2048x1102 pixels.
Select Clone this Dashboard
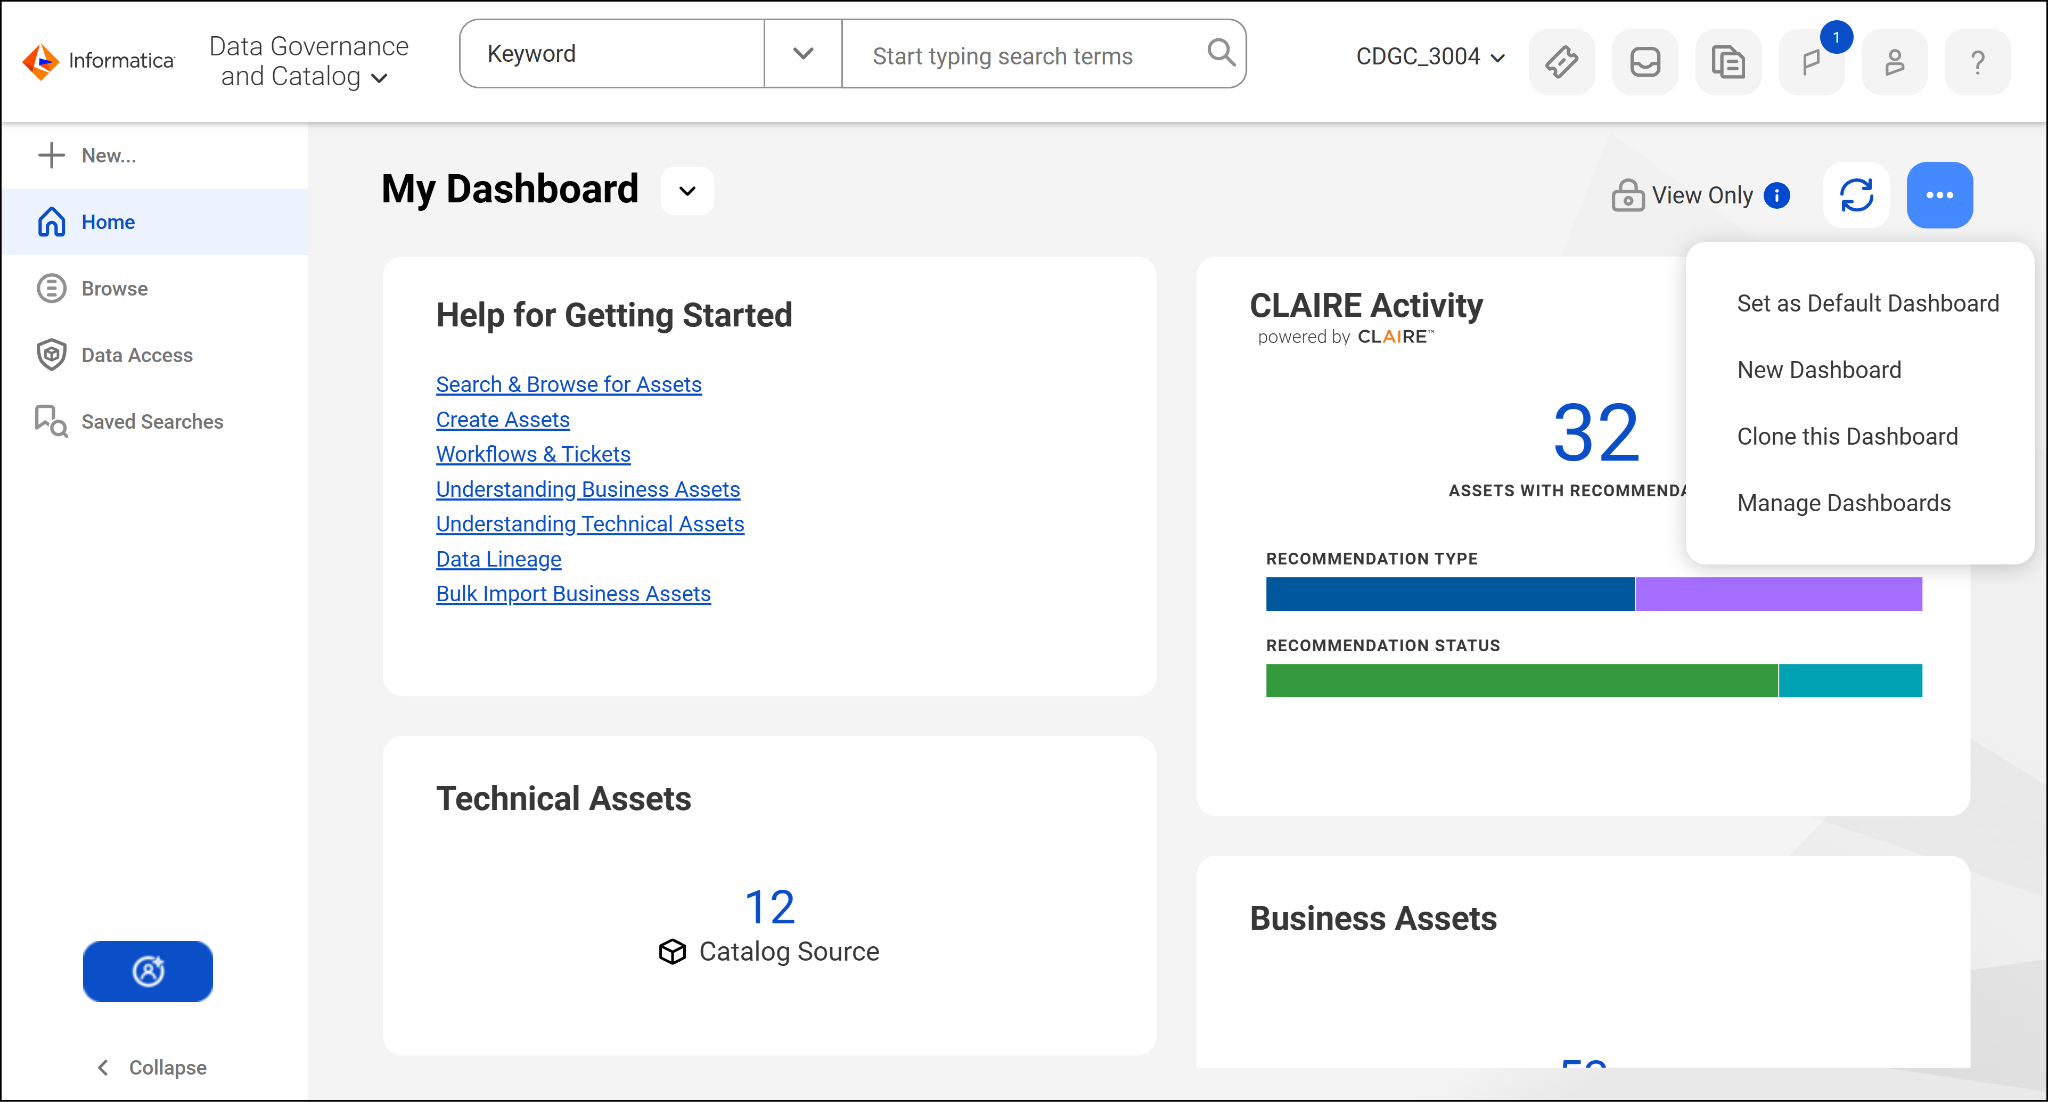point(1847,437)
